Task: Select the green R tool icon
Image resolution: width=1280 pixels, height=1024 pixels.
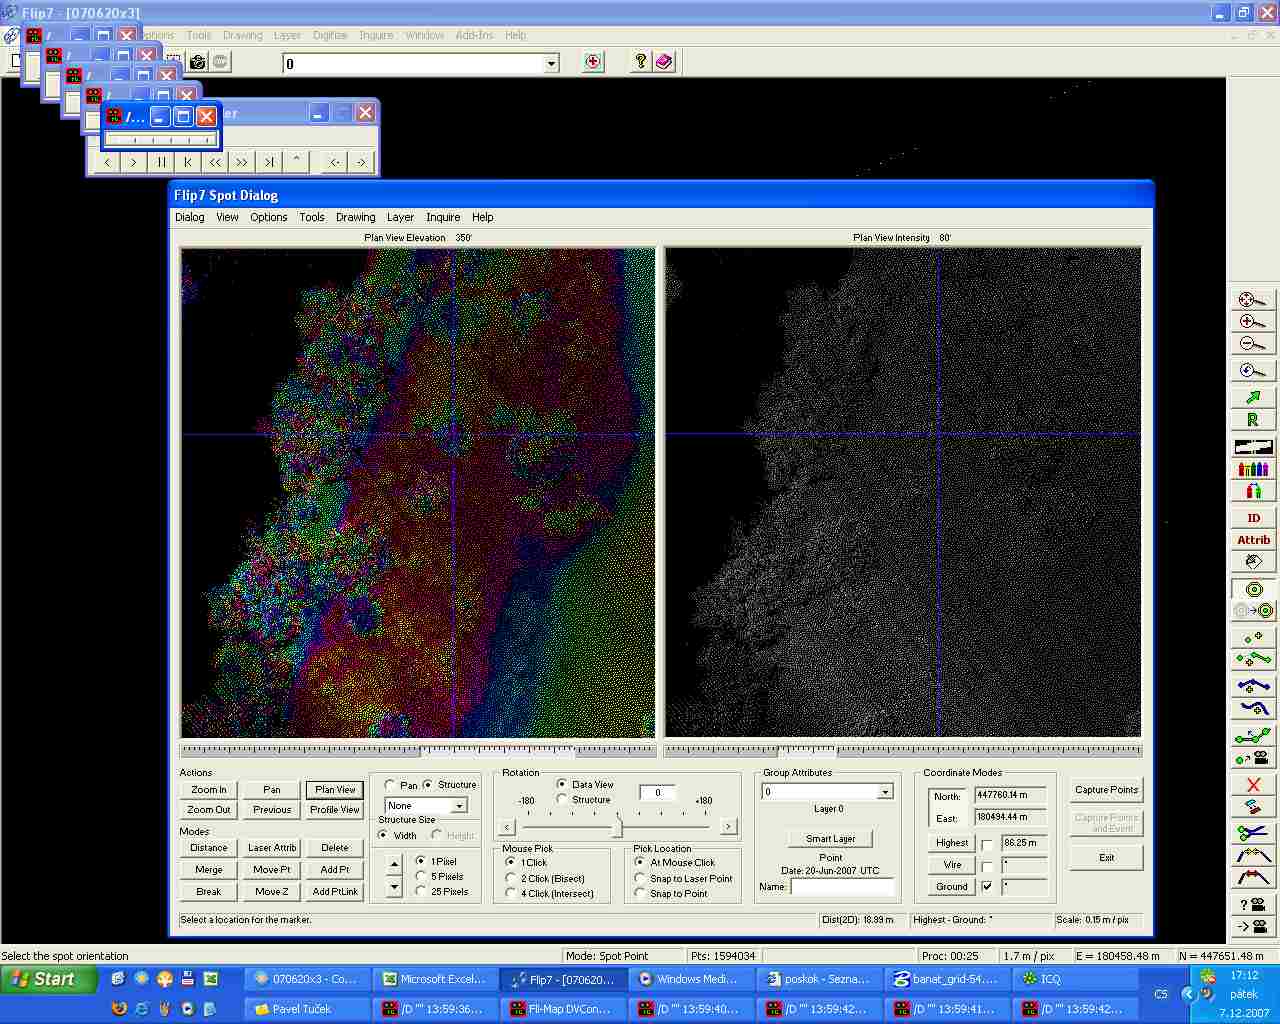Action: (x=1252, y=420)
